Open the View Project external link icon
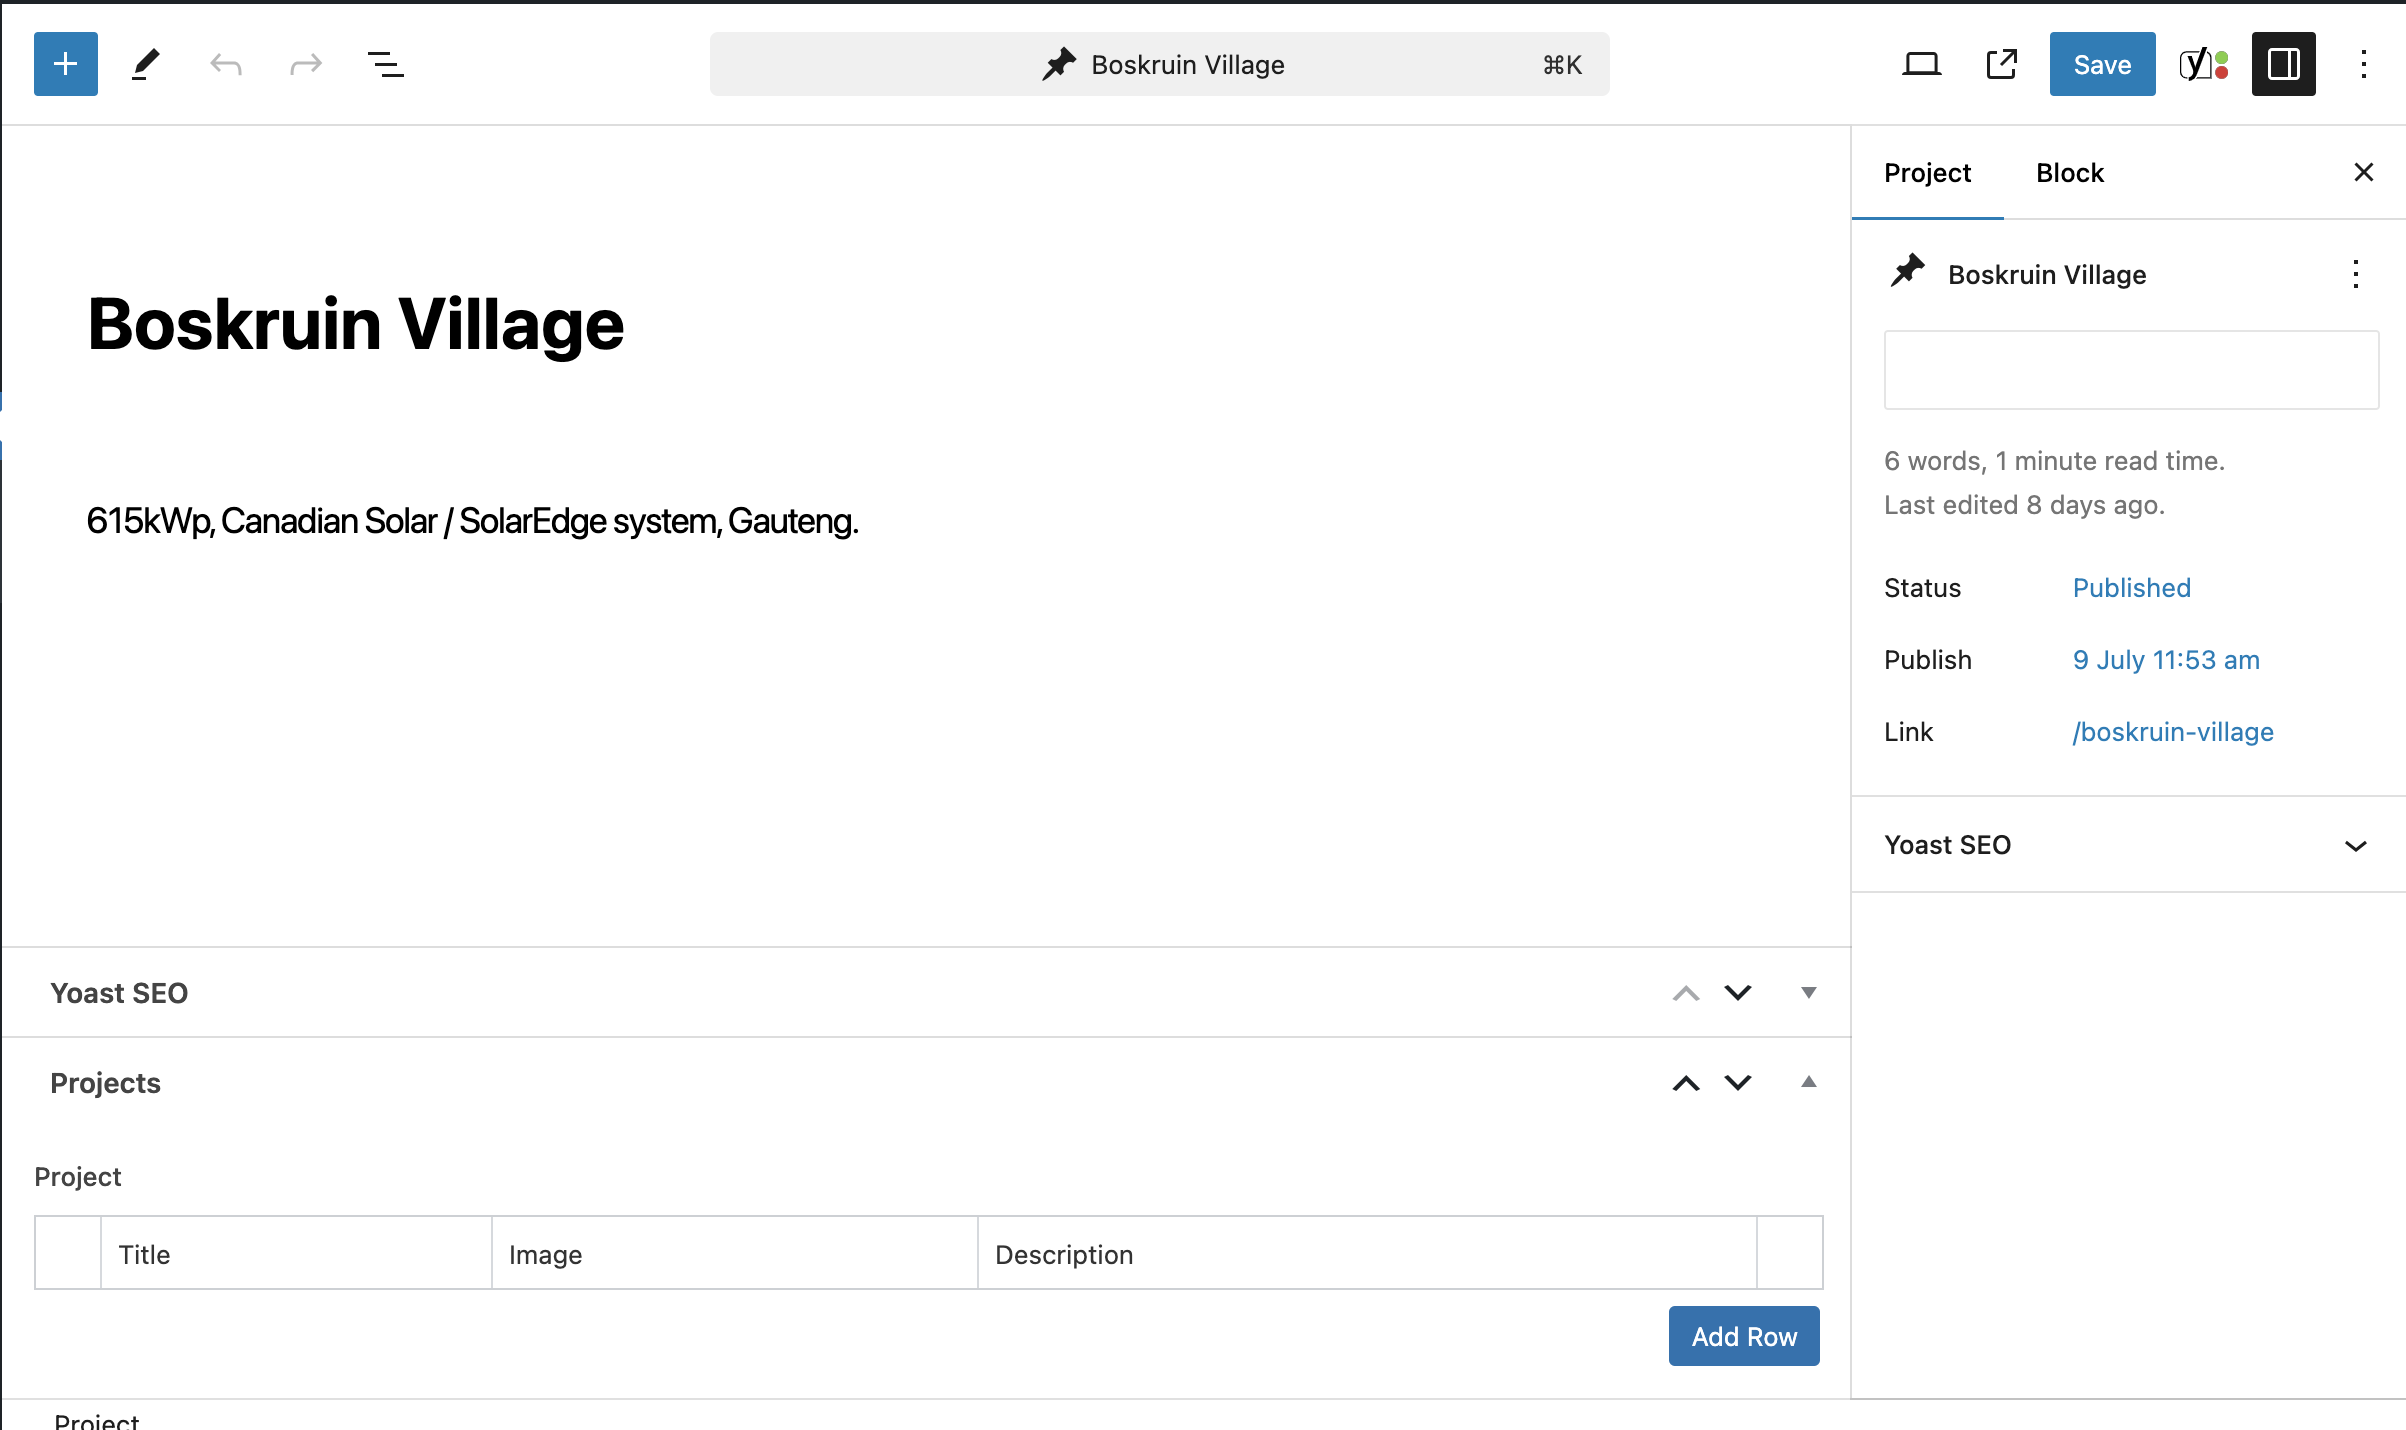 (x=2001, y=65)
